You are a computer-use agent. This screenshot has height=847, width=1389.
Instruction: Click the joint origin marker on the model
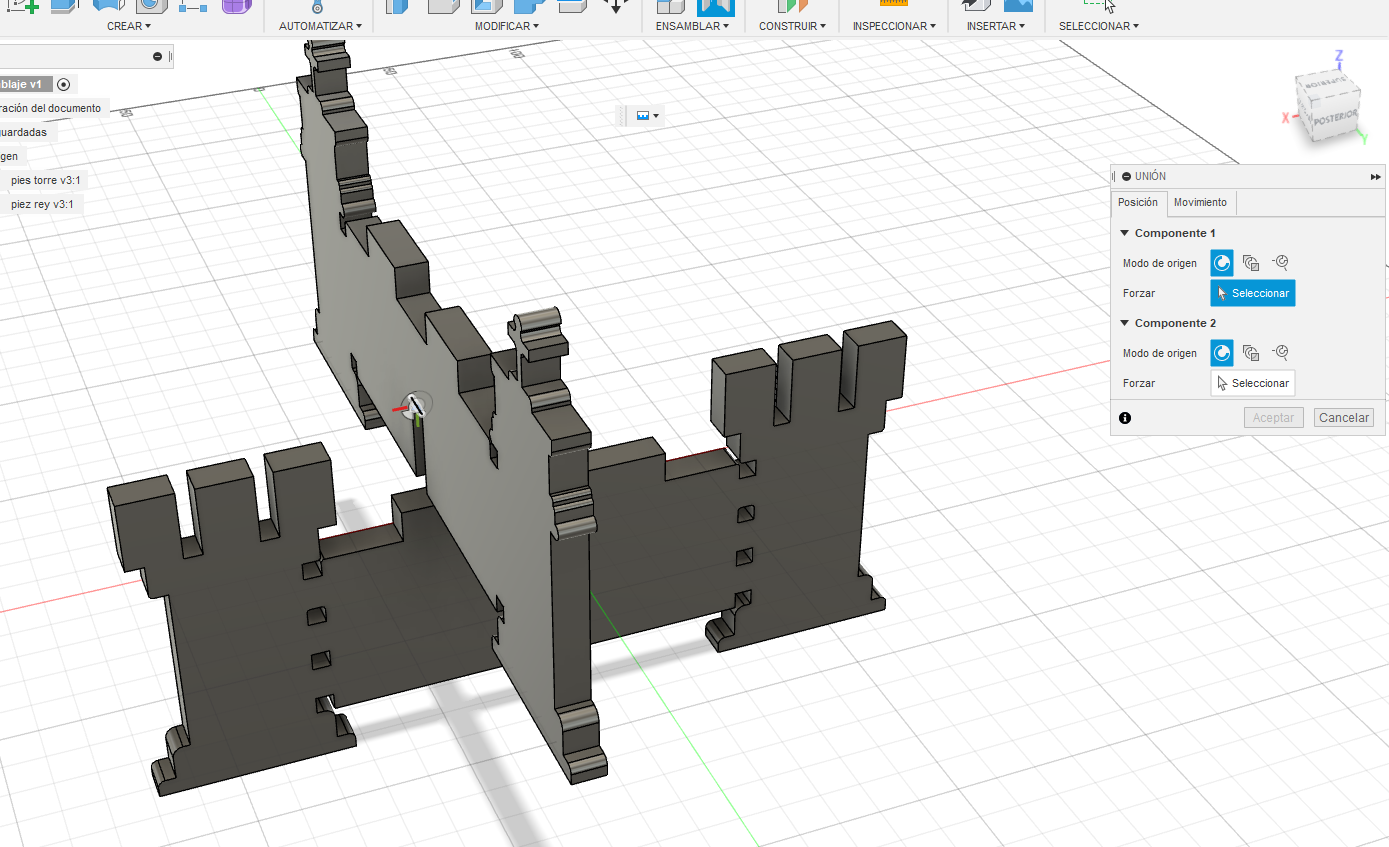click(416, 405)
